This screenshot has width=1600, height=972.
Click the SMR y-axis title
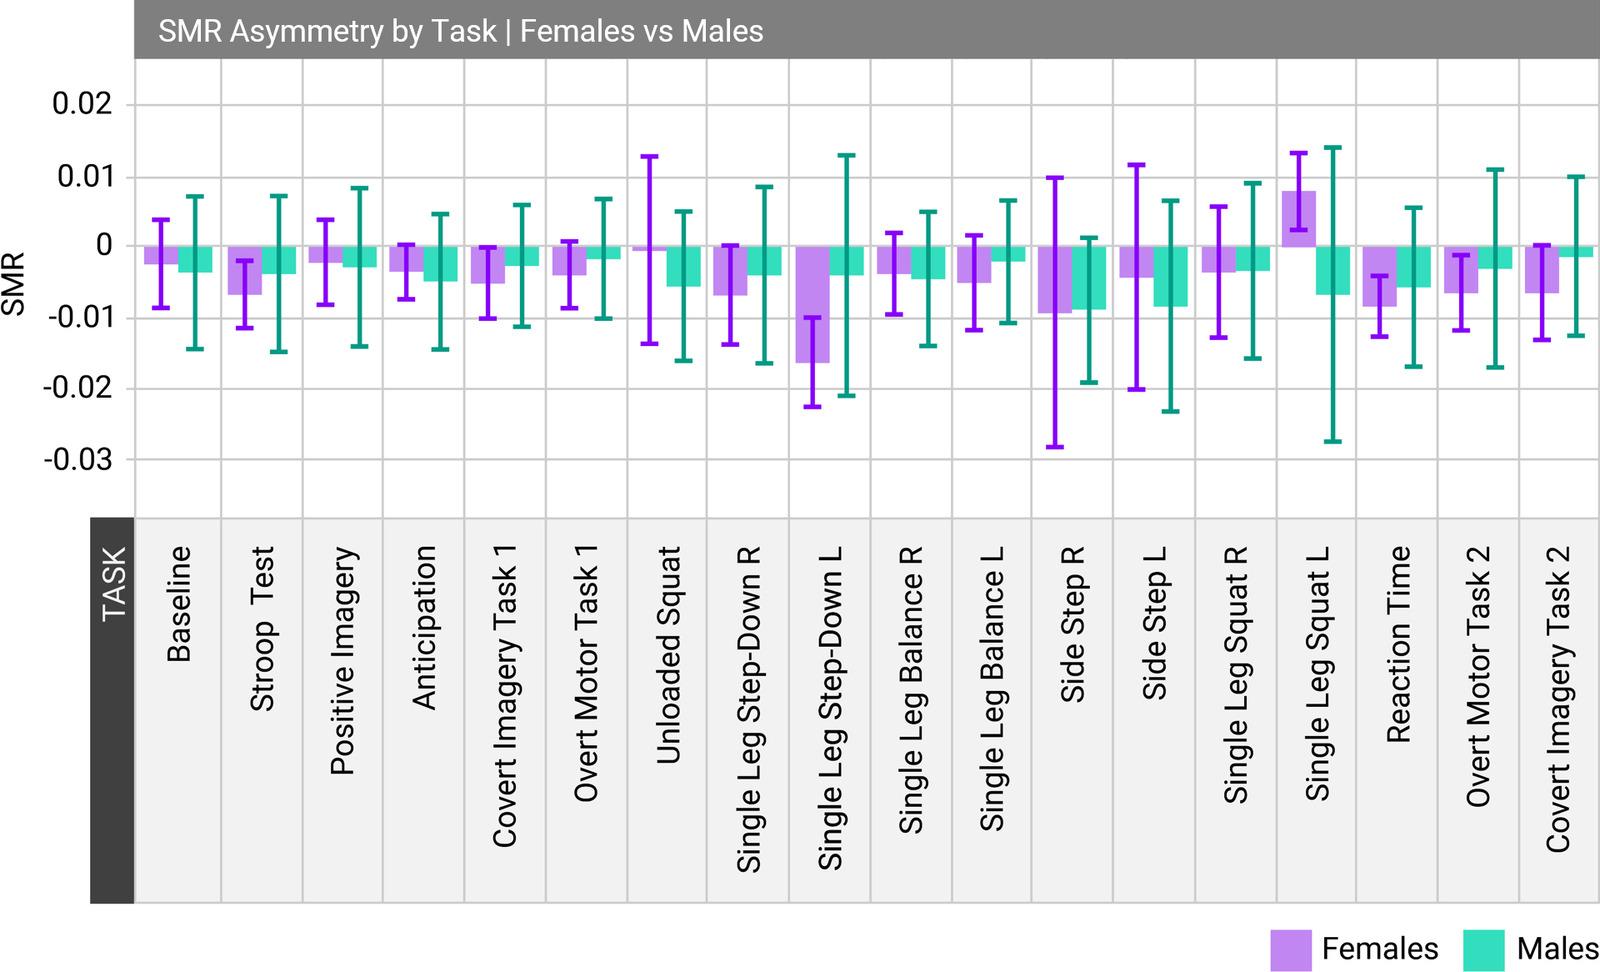[x=14, y=285]
